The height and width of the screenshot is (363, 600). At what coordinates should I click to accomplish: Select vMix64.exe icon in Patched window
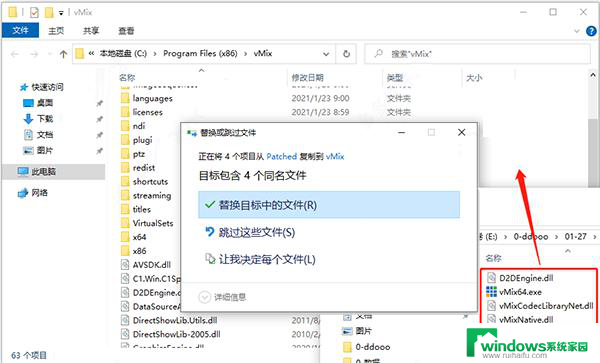tap(491, 292)
